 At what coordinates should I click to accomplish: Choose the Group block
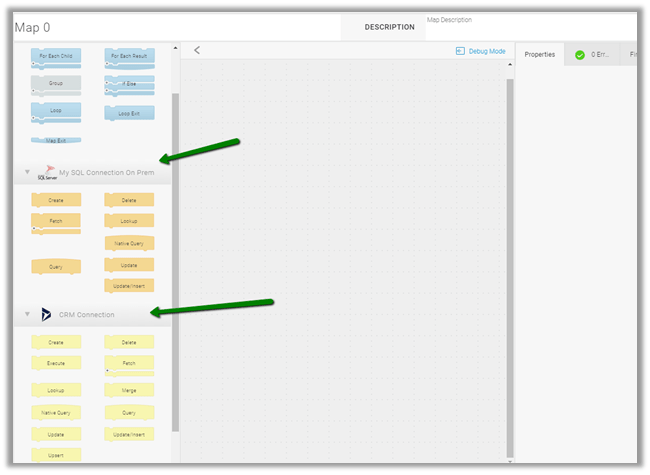[x=56, y=85]
